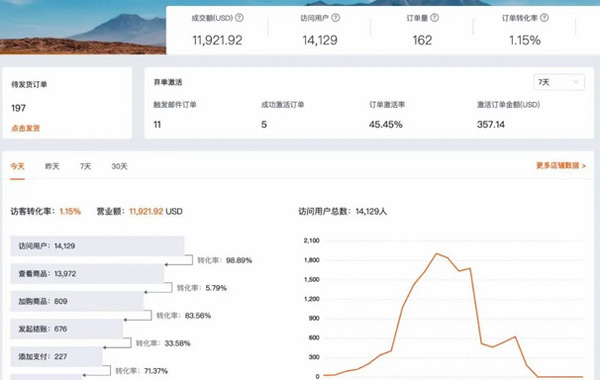Screen dimensions: 600x380
Task: Click 转化率 71.37% label
Action: (142, 371)
